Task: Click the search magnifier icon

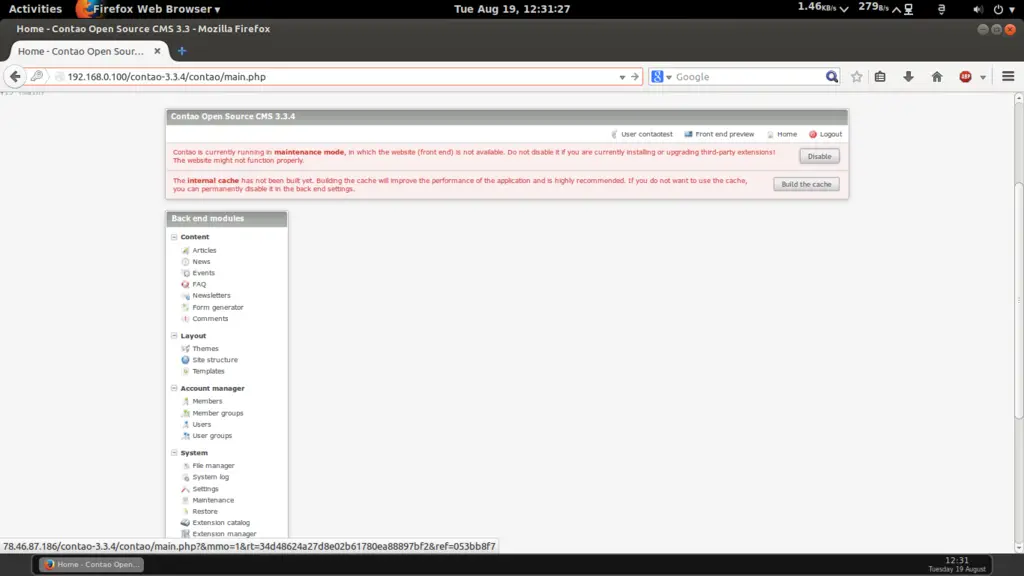Action: [831, 76]
